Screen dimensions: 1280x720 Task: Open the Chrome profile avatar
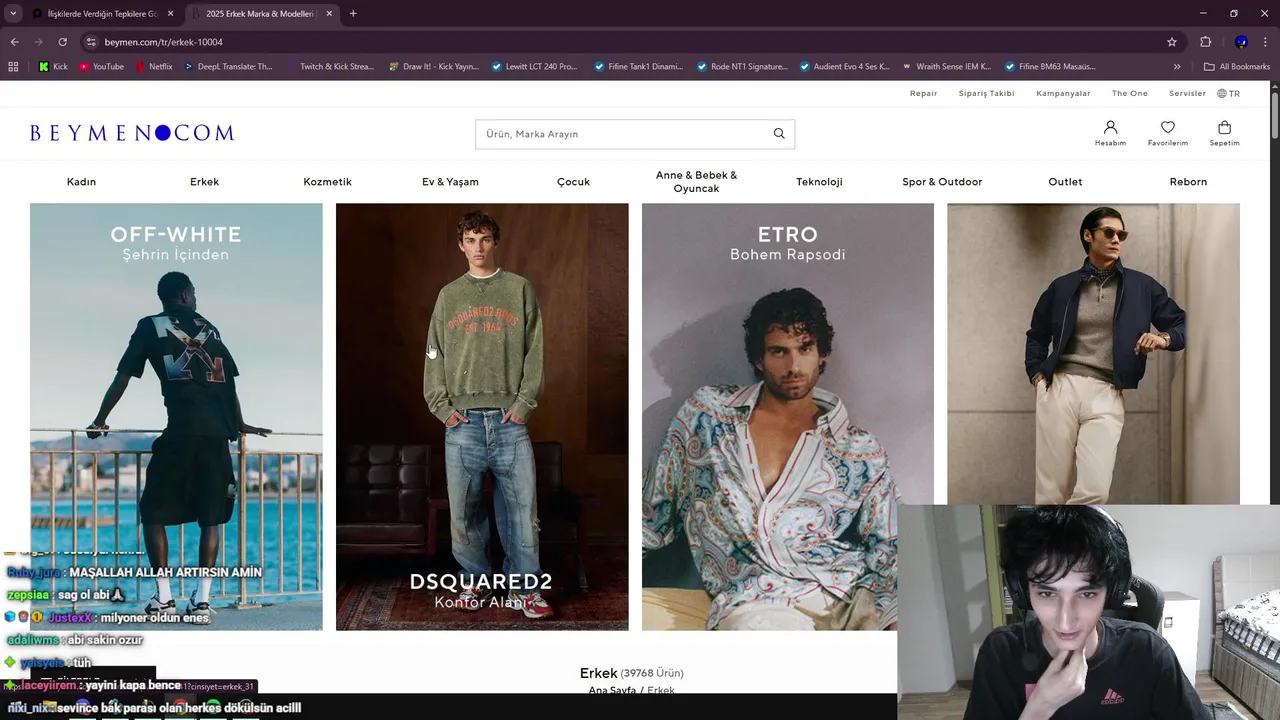(x=1241, y=42)
